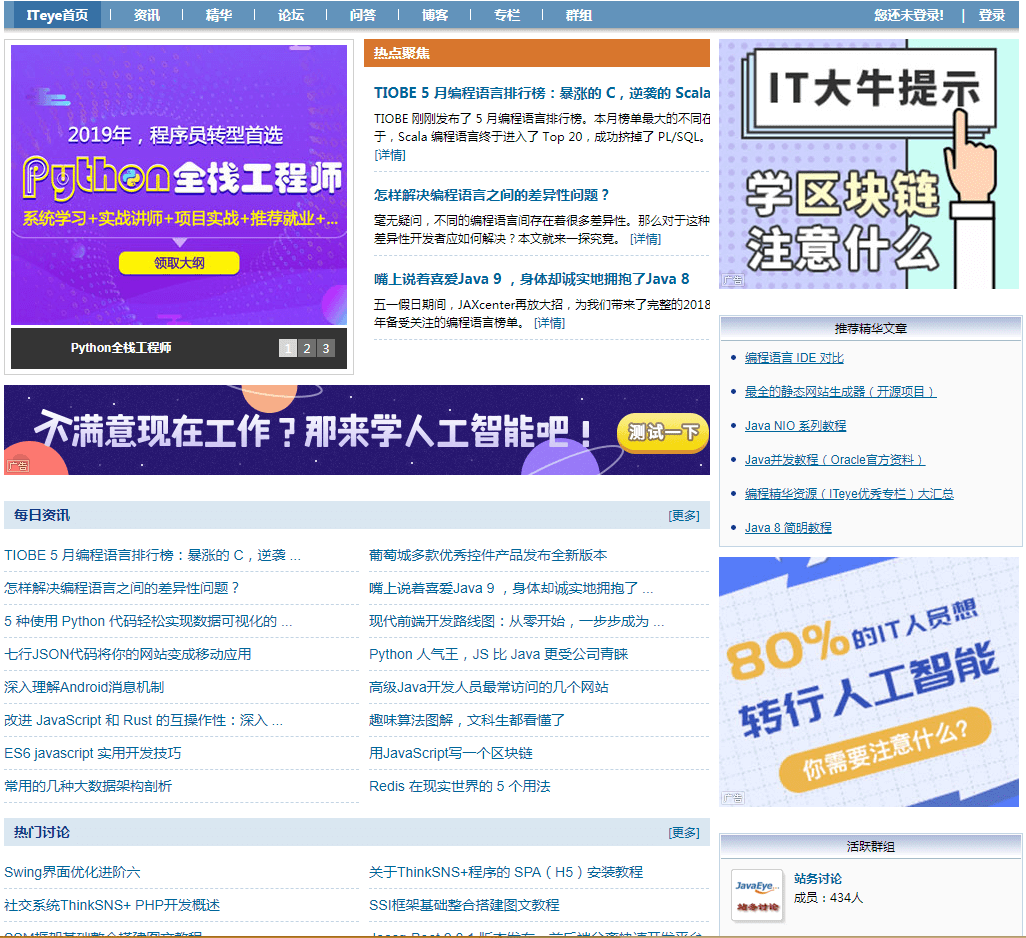Image resolution: width=1026 pixels, height=938 pixels.
Task: Open Swing界面优化进阶六 discussion
Action: point(72,872)
